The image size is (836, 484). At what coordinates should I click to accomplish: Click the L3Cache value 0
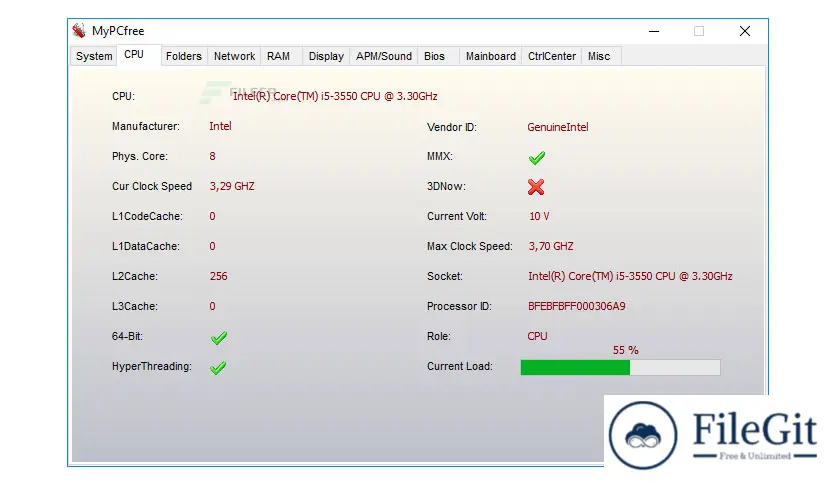[x=212, y=306]
